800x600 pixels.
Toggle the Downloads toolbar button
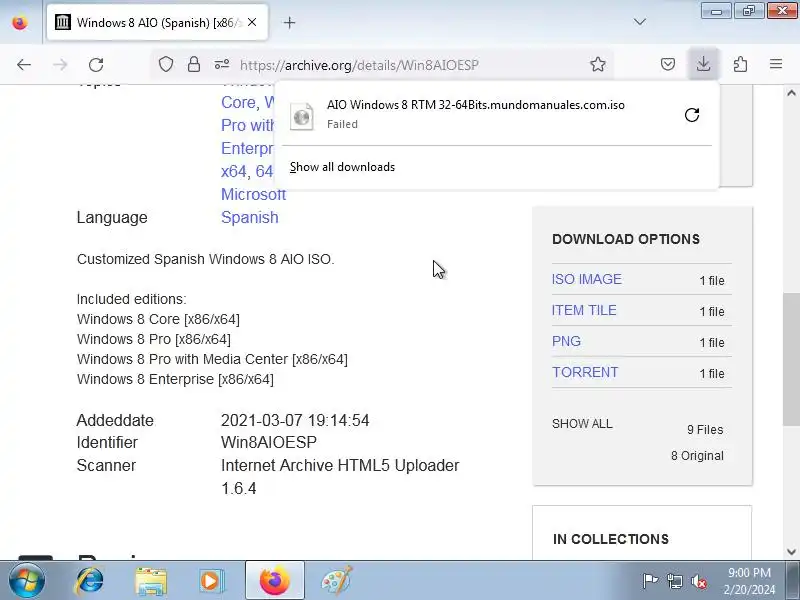(x=704, y=64)
